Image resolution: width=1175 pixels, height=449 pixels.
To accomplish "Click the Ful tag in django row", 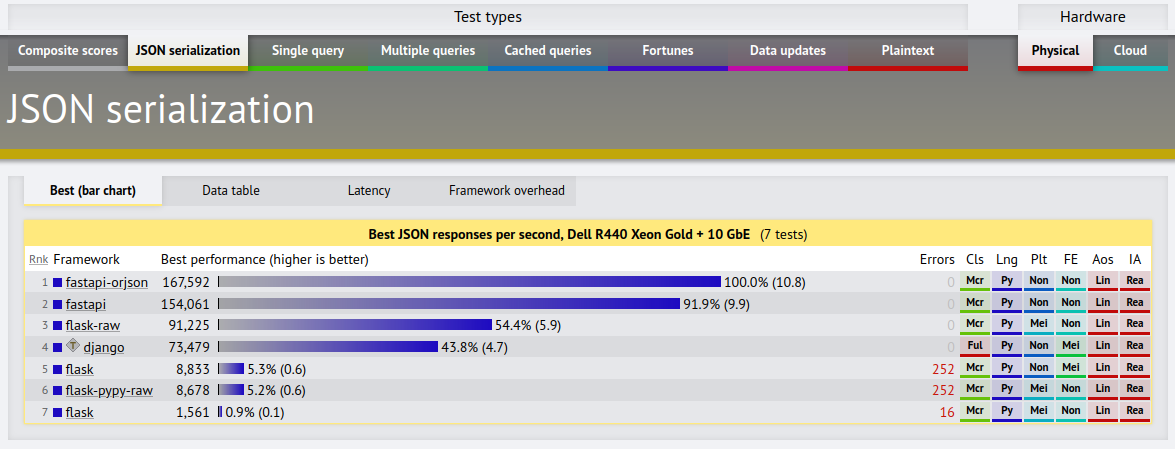I will [x=975, y=348].
